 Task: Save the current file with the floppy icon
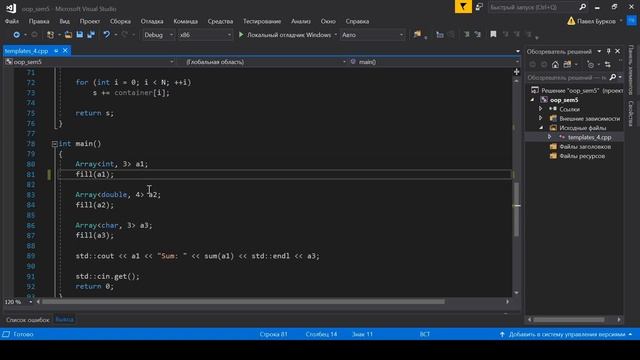click(80, 35)
